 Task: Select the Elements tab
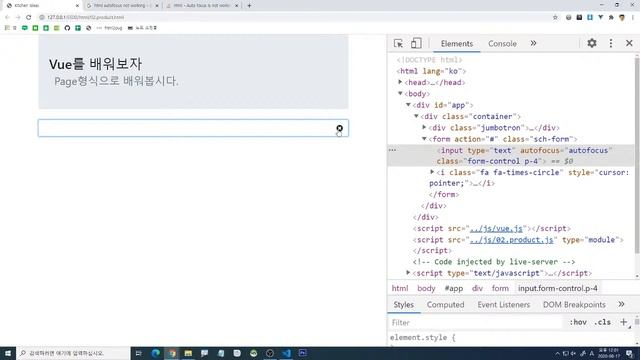coord(457,44)
